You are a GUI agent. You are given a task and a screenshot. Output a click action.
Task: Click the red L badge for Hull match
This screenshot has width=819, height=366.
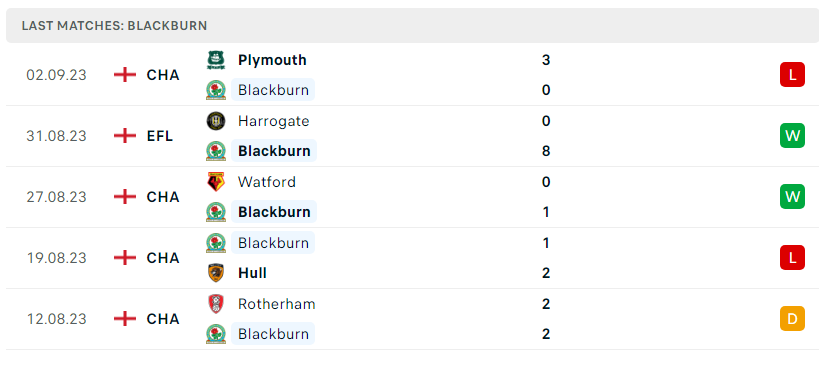[x=792, y=258]
